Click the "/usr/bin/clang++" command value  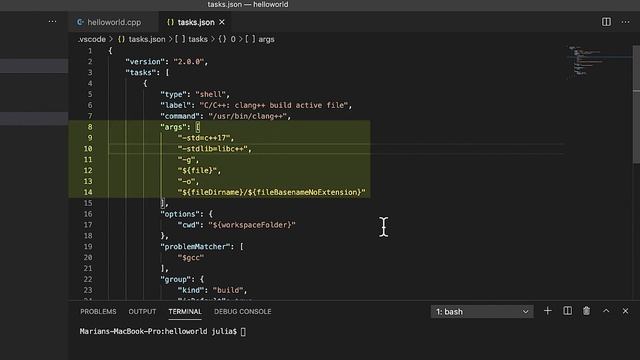(247, 116)
